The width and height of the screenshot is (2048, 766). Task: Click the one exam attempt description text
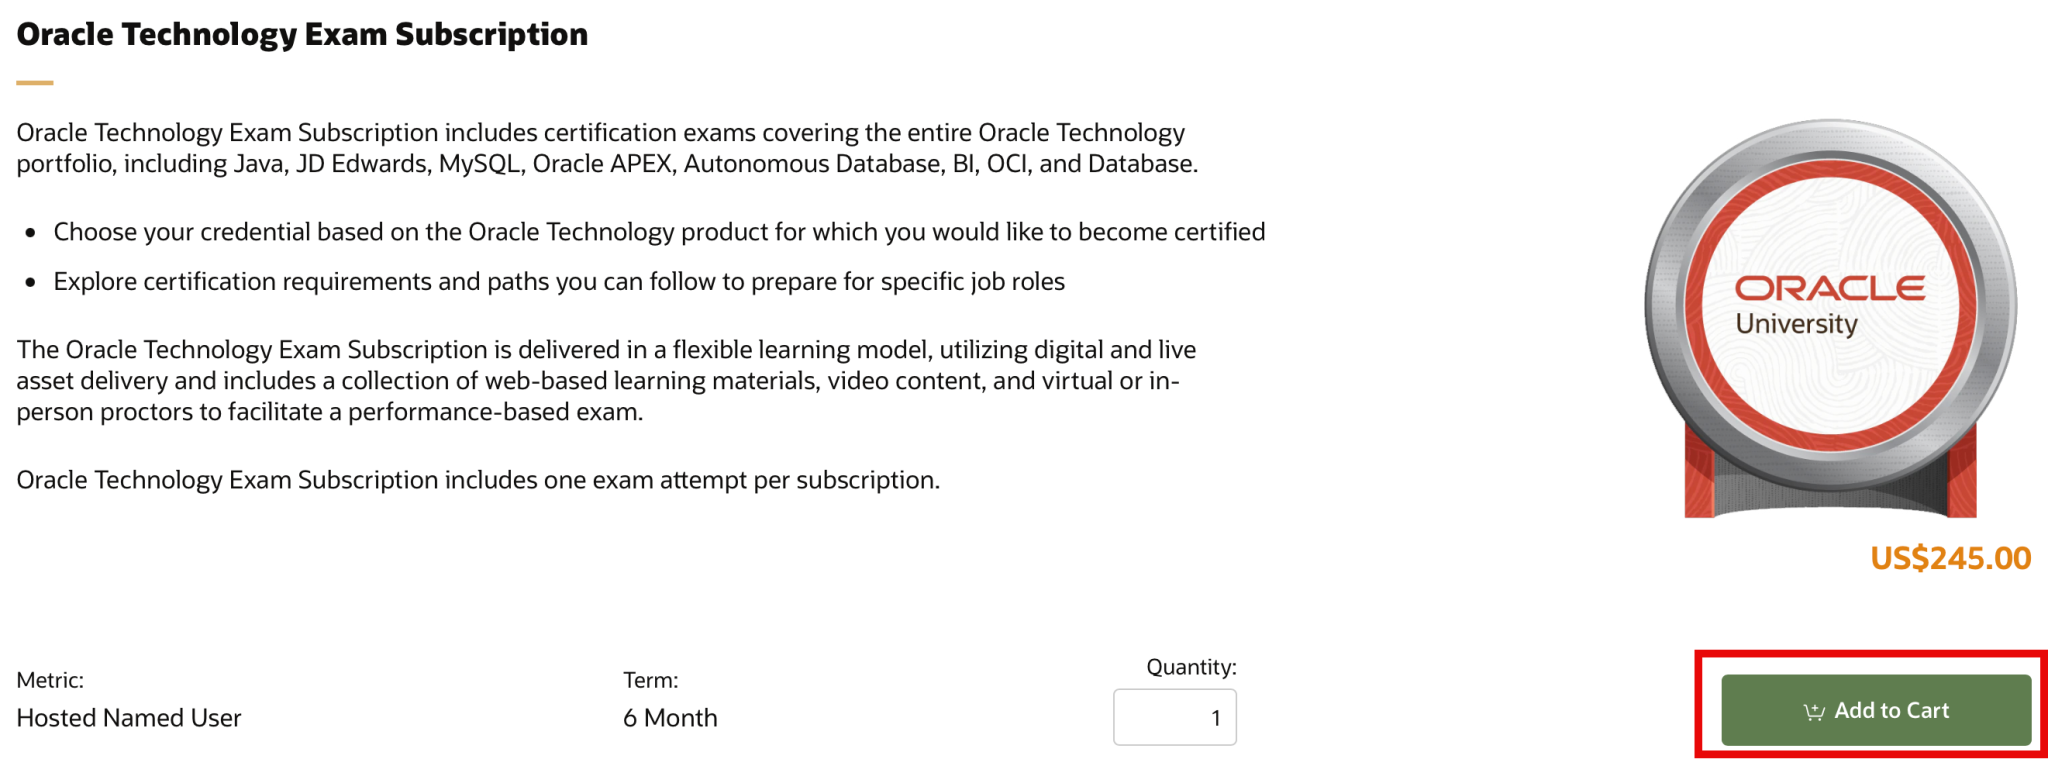tap(476, 479)
